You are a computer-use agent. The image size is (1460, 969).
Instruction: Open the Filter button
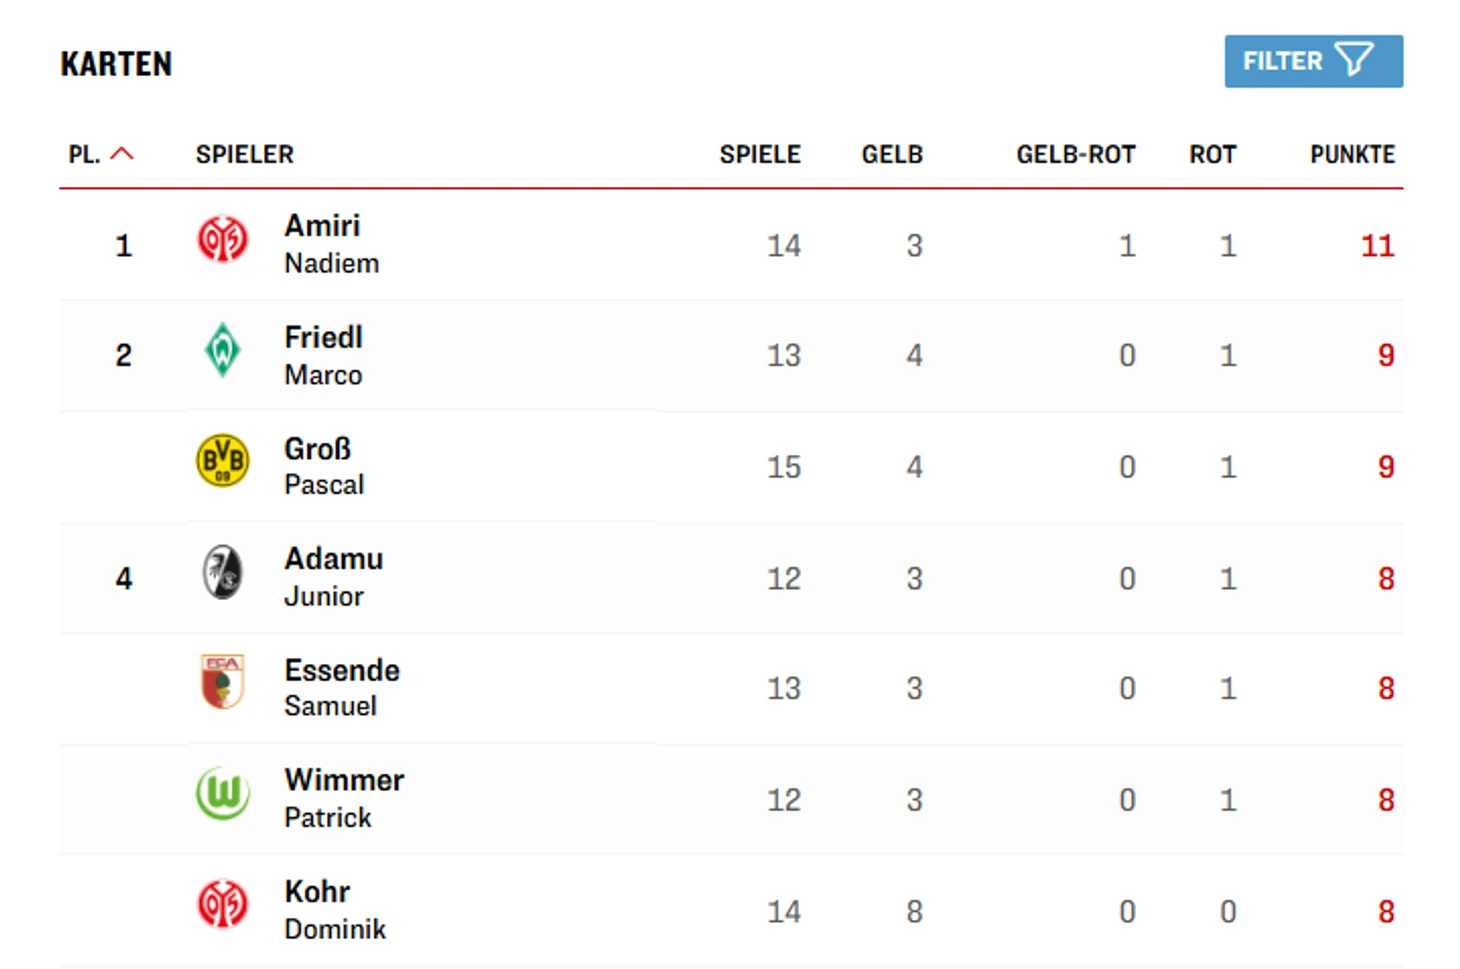1312,61
